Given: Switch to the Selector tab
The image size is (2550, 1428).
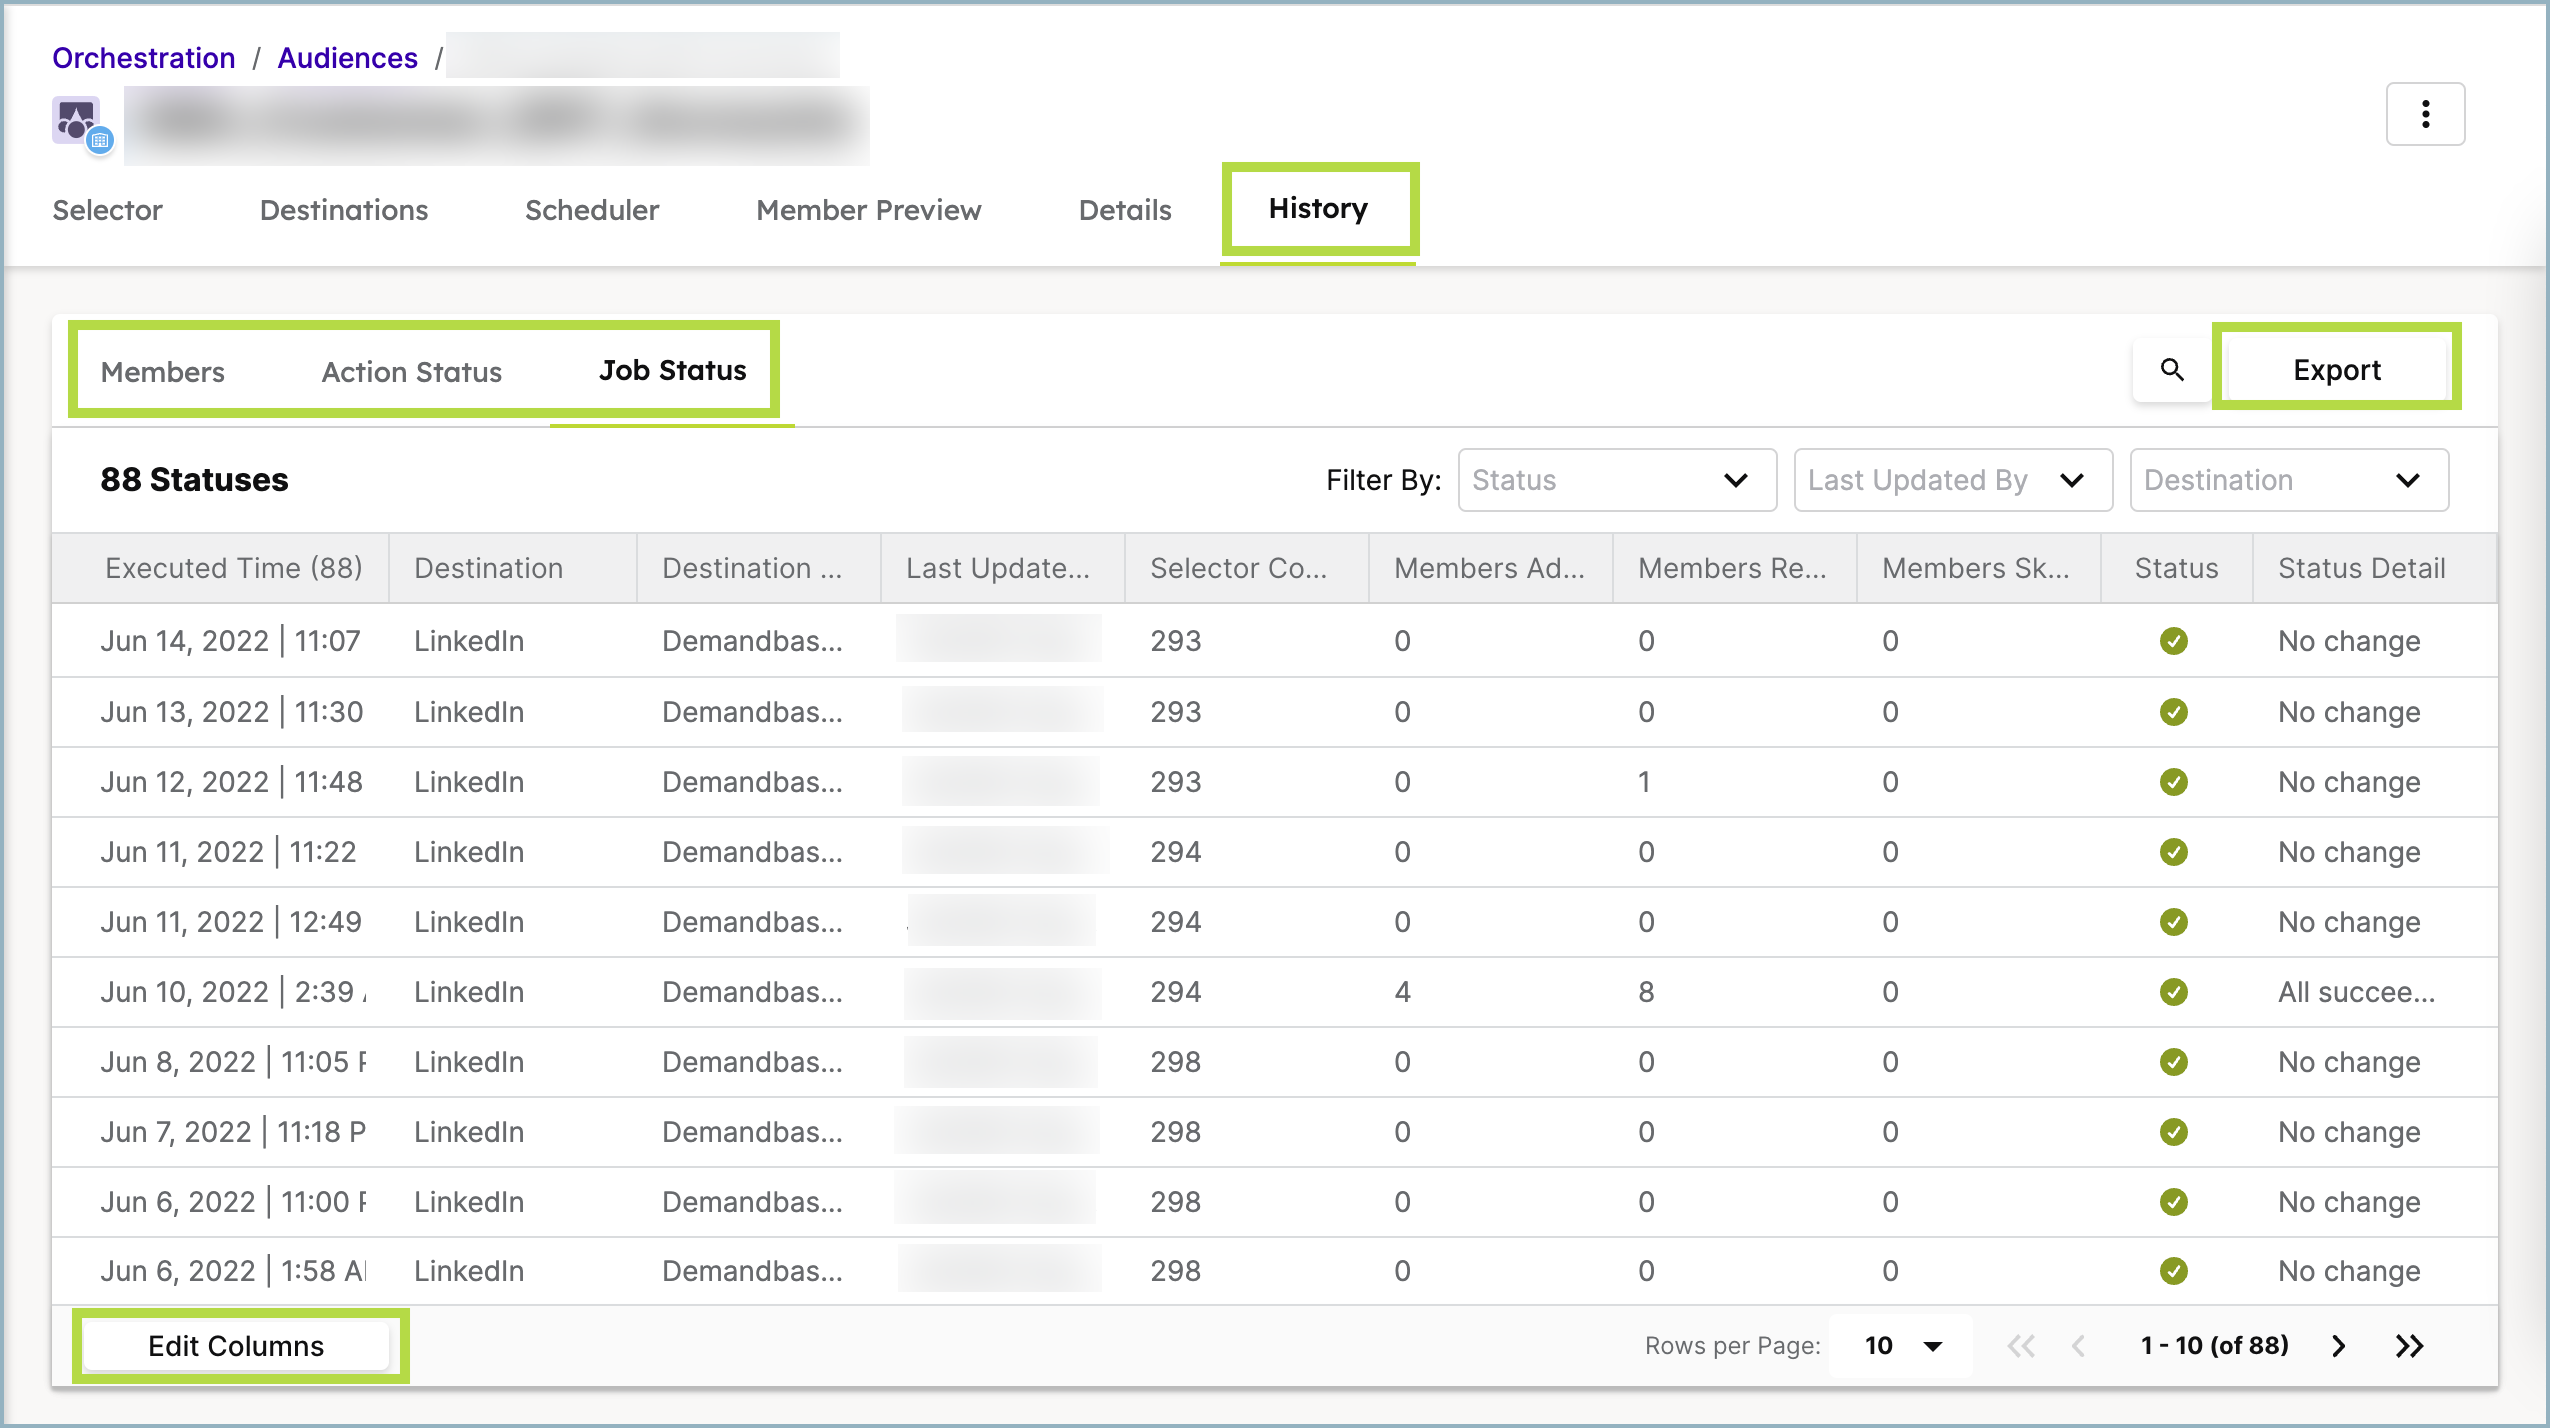Looking at the screenshot, I should click(107, 210).
